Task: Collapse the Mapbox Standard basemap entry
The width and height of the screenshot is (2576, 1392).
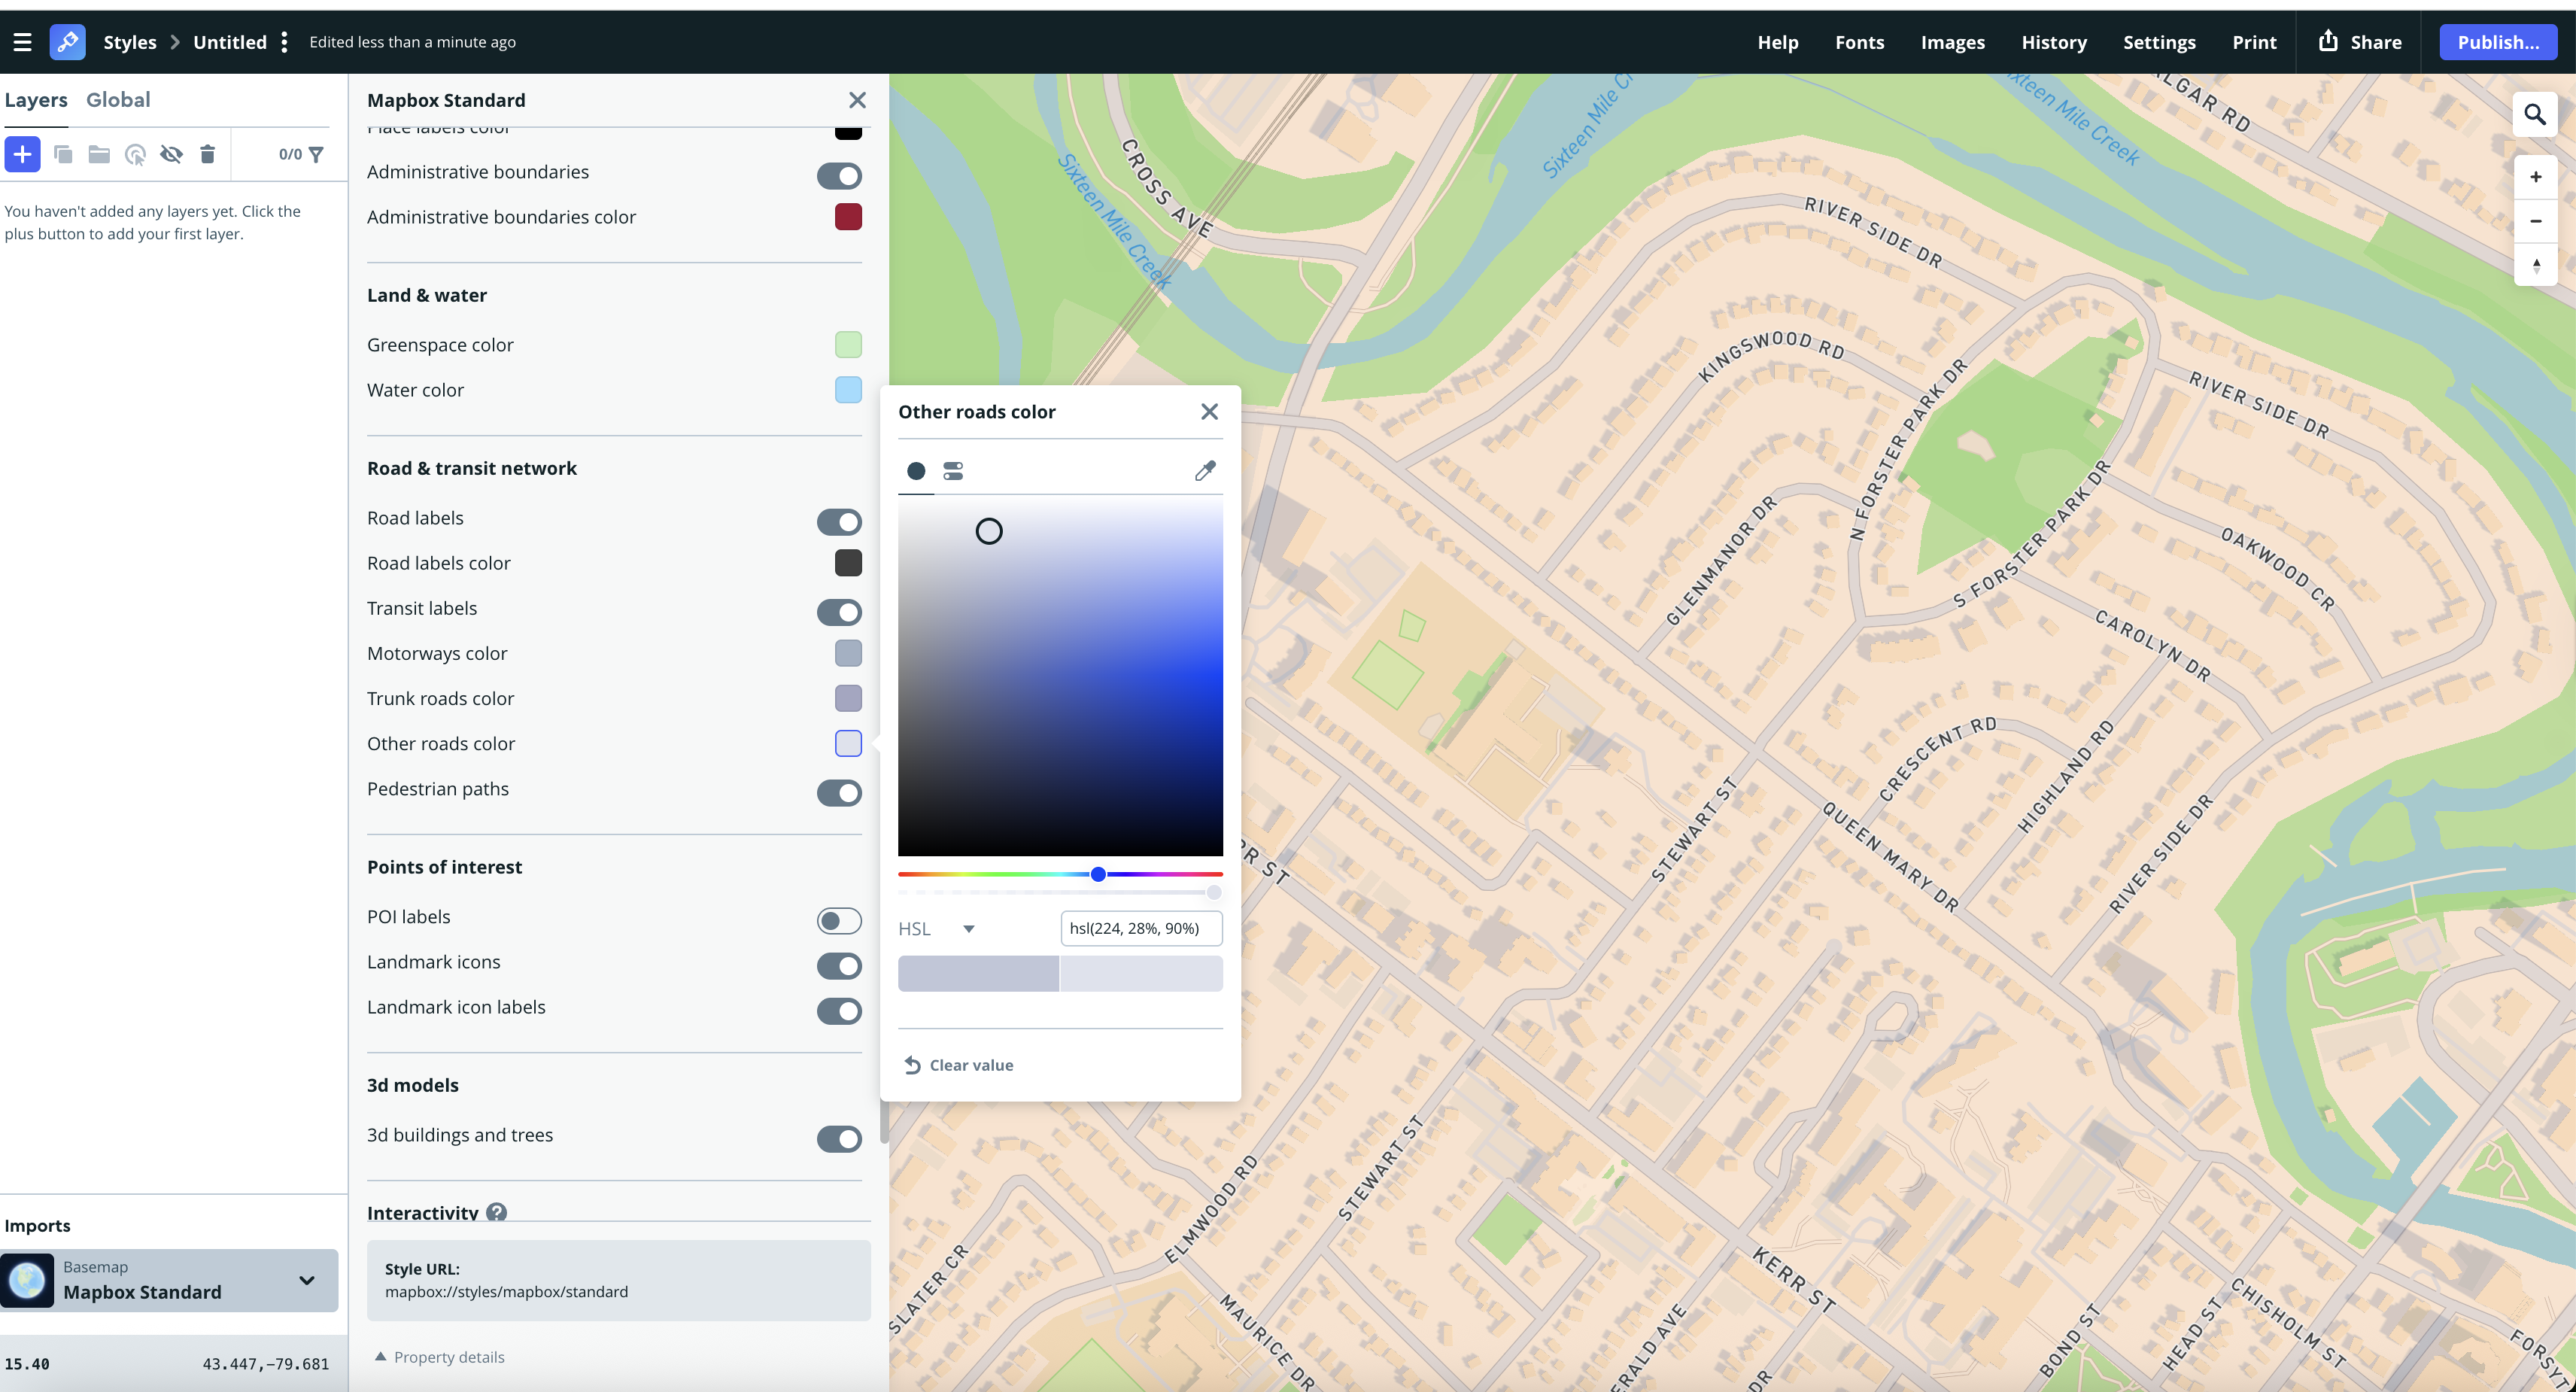Action: (305, 1280)
